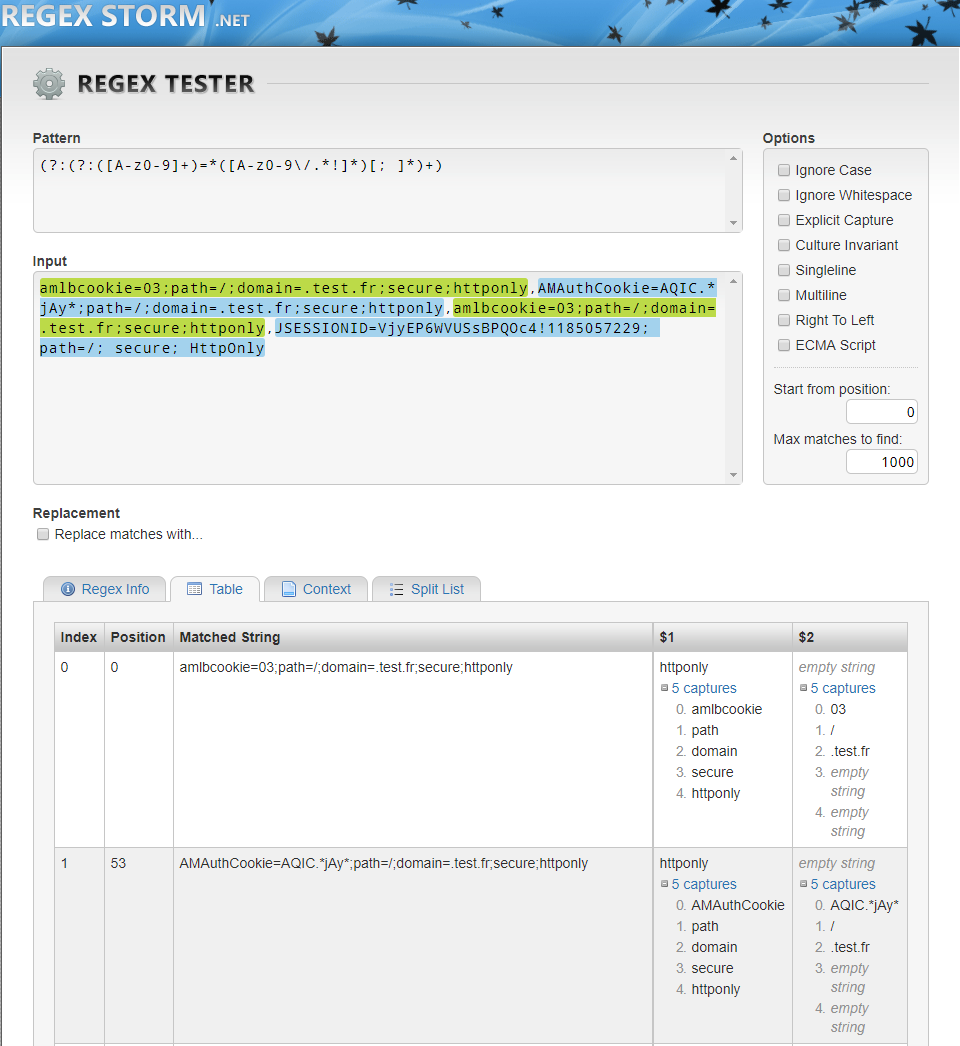Click capture 'AMAuthCookie' in $1 column
960x1046 pixels.
click(x=738, y=905)
